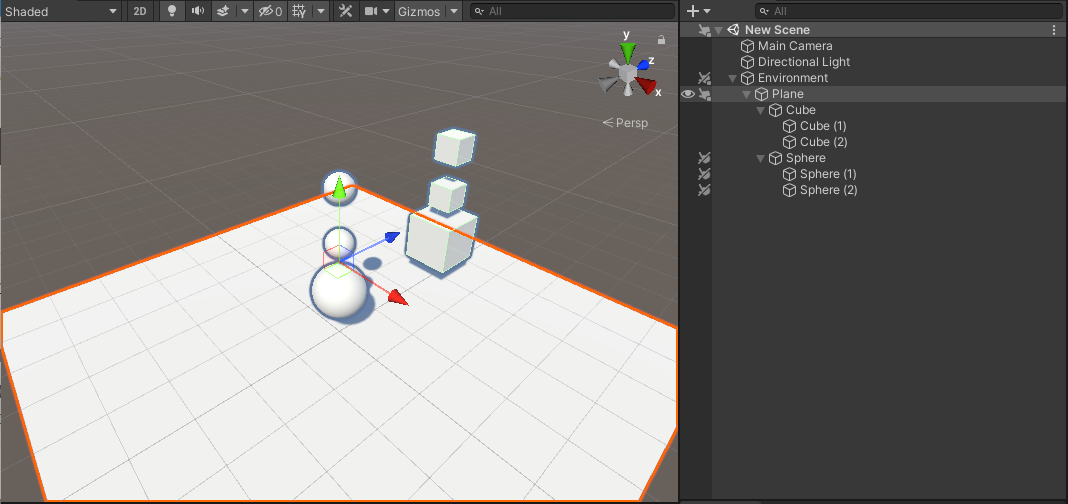Open the Gizmos menu button

tap(420, 11)
